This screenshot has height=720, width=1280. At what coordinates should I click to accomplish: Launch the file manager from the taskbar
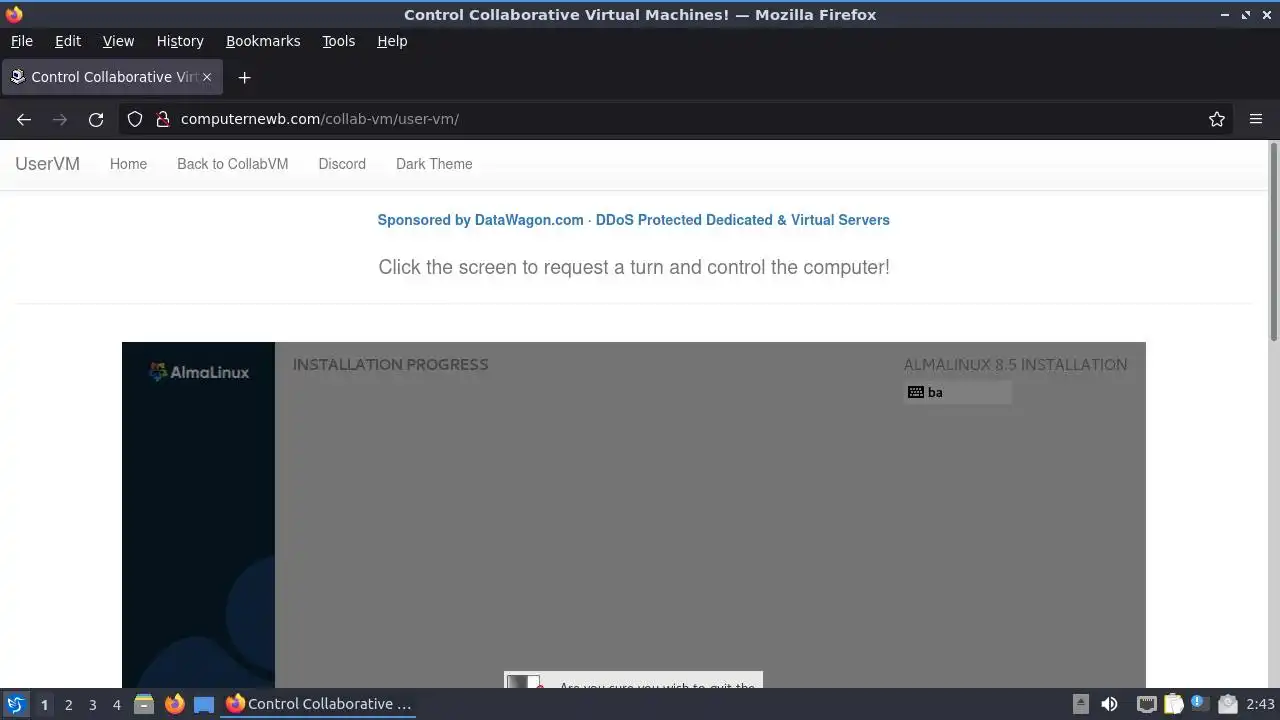coord(144,704)
